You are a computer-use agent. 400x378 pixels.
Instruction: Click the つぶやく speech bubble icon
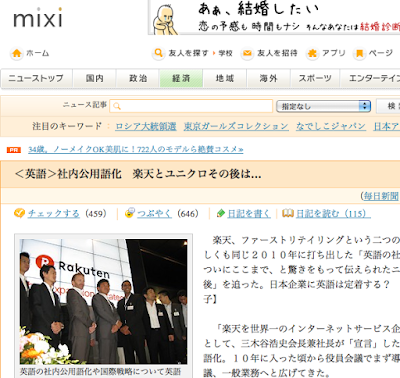[x=130, y=213]
